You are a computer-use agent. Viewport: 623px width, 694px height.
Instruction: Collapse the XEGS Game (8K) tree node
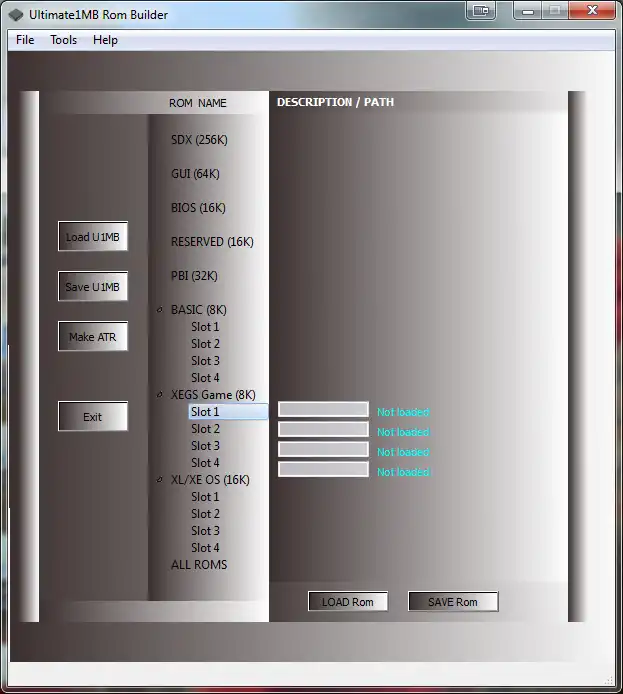pyautogui.click(x=160, y=394)
